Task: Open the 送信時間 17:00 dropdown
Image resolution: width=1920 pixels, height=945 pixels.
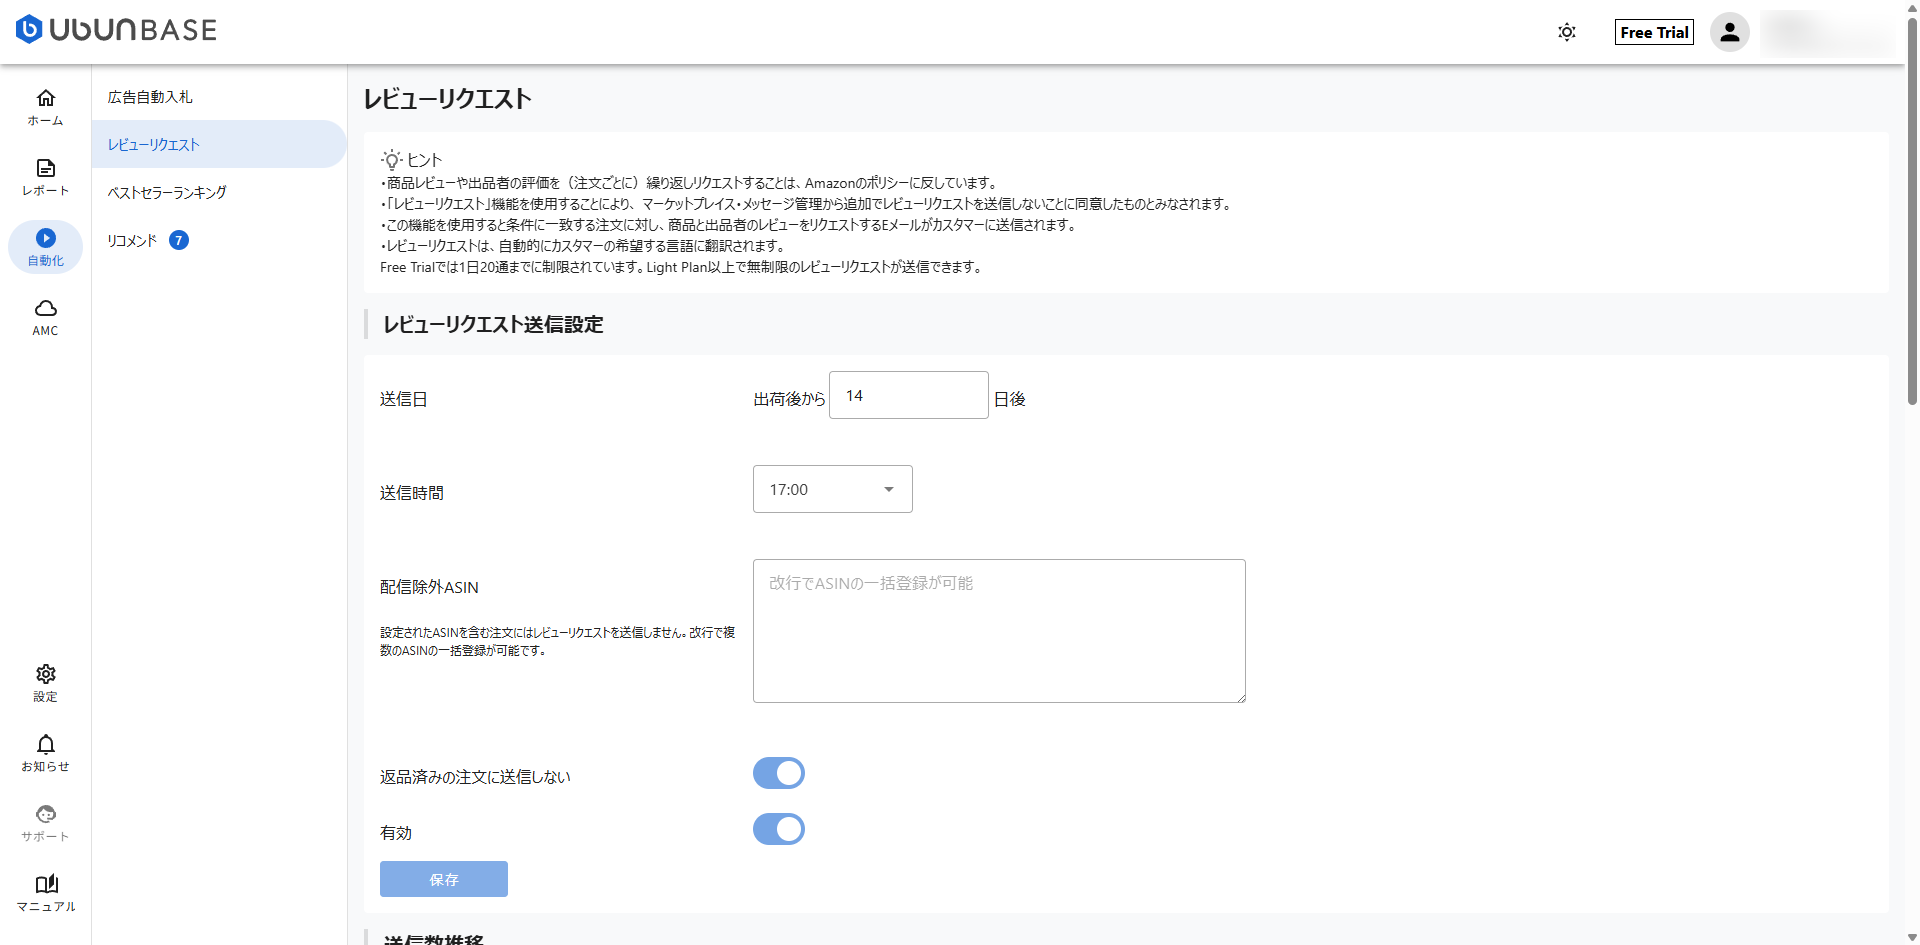Action: (x=832, y=489)
